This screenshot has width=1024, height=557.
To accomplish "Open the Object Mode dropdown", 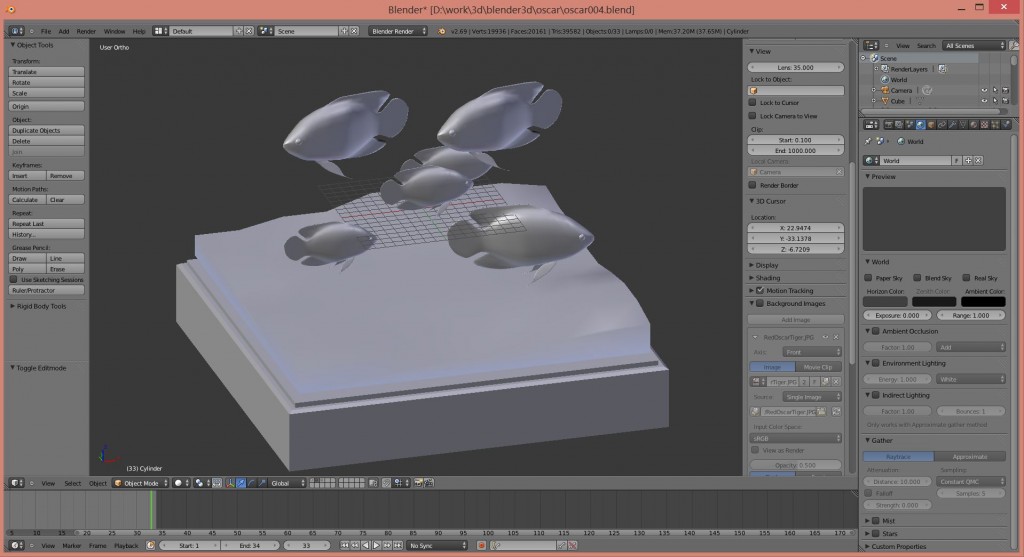I will [x=140, y=483].
